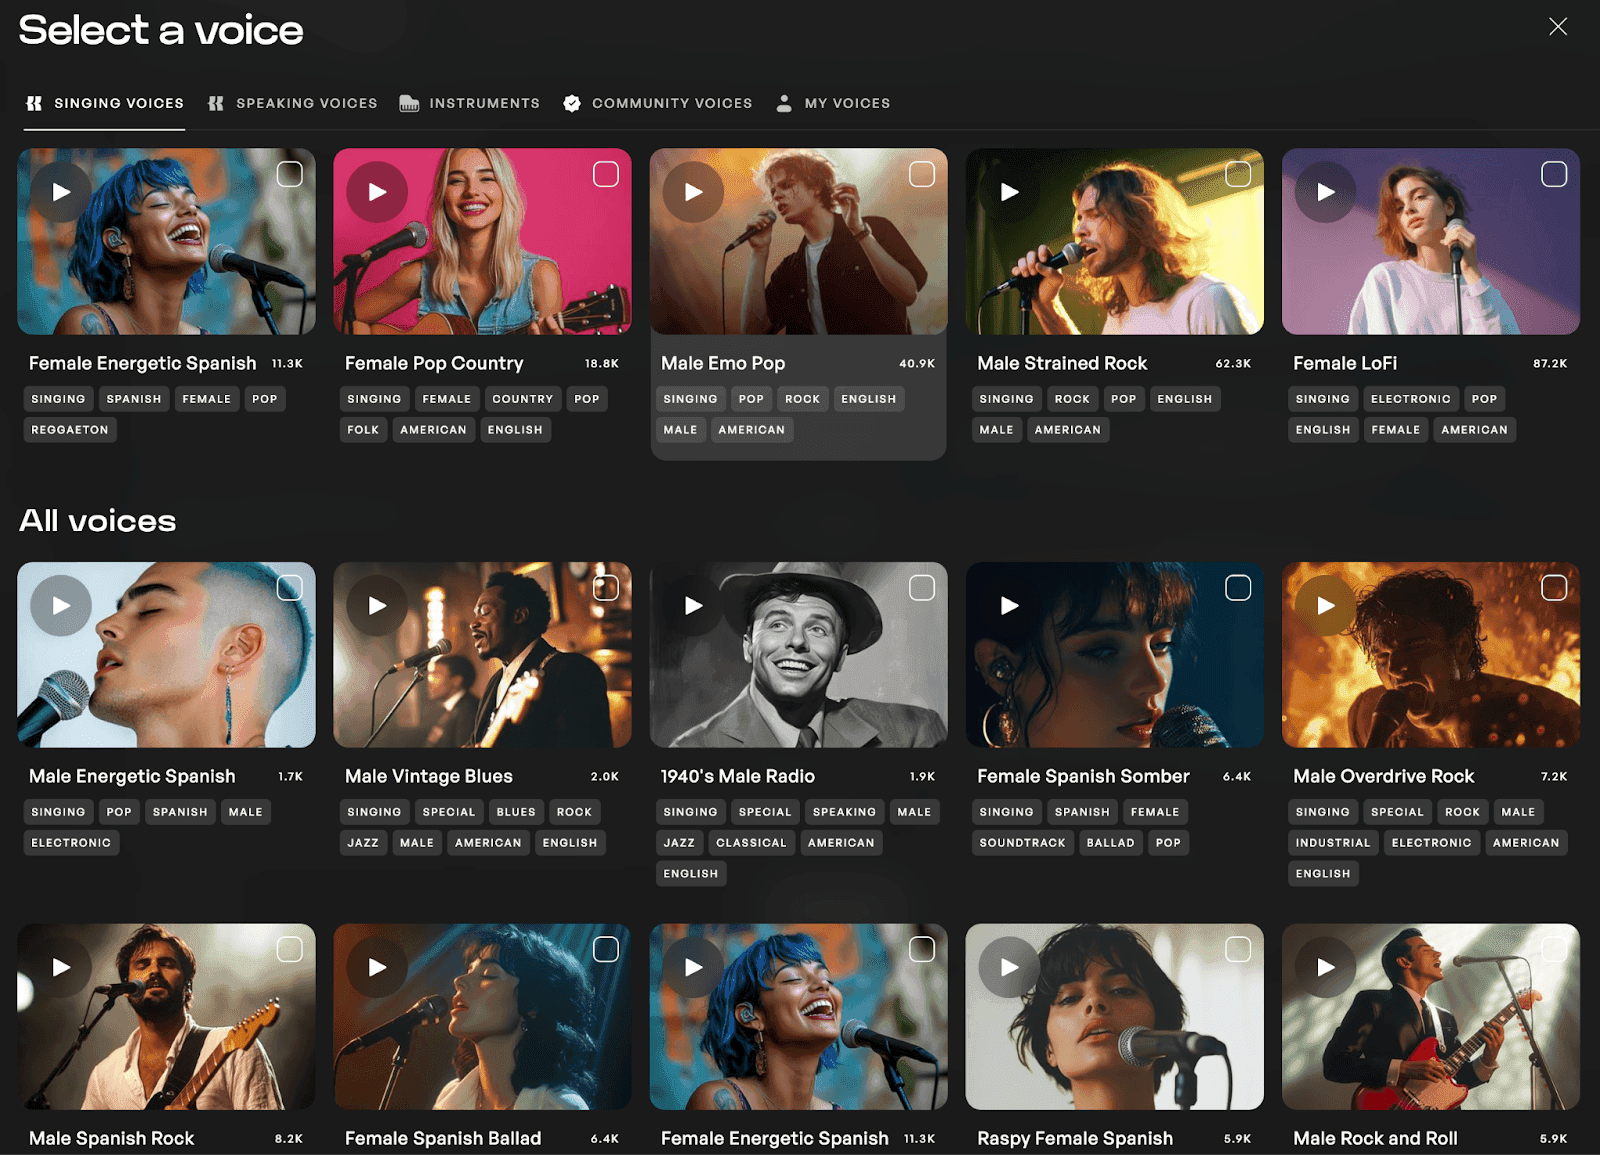The image size is (1600, 1155).
Task: Play the Male Emo Pop voice preview
Action: click(693, 192)
